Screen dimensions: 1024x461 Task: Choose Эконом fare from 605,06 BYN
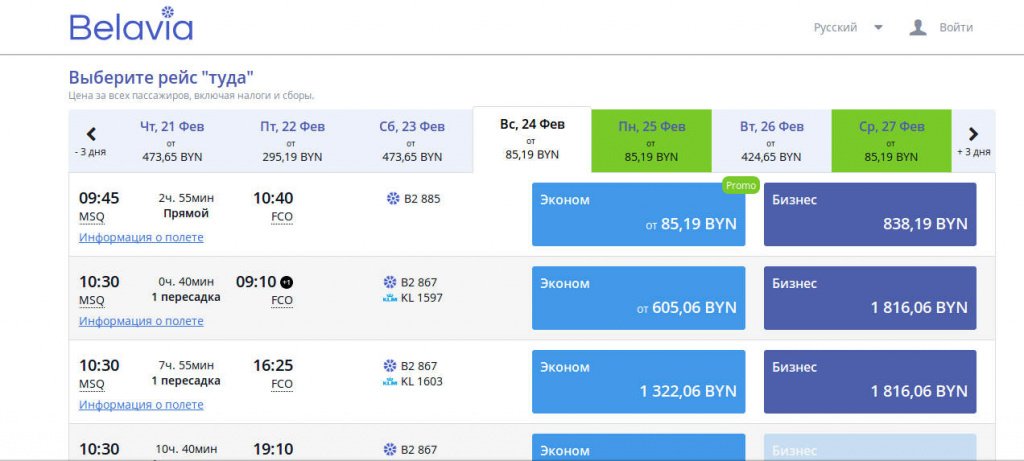(638, 298)
